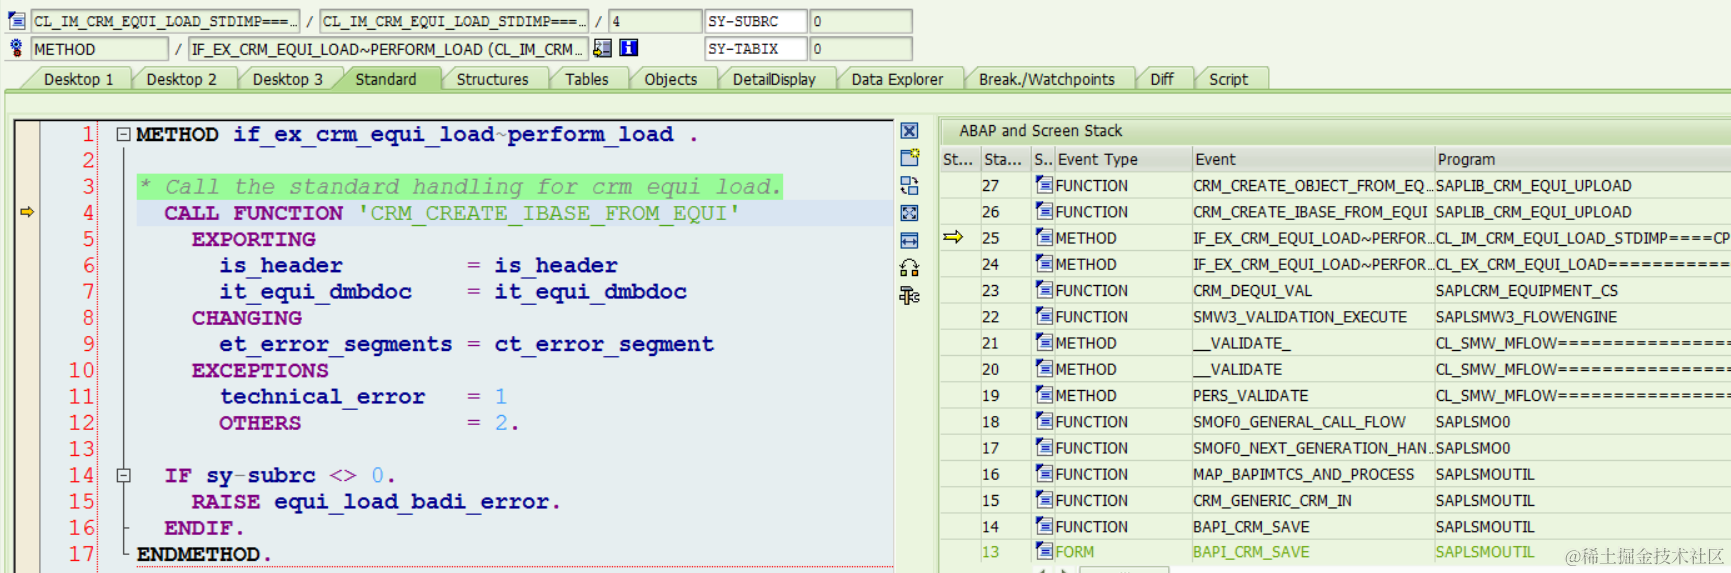The width and height of the screenshot is (1731, 573).
Task: Click the Program column header
Action: point(1583,159)
